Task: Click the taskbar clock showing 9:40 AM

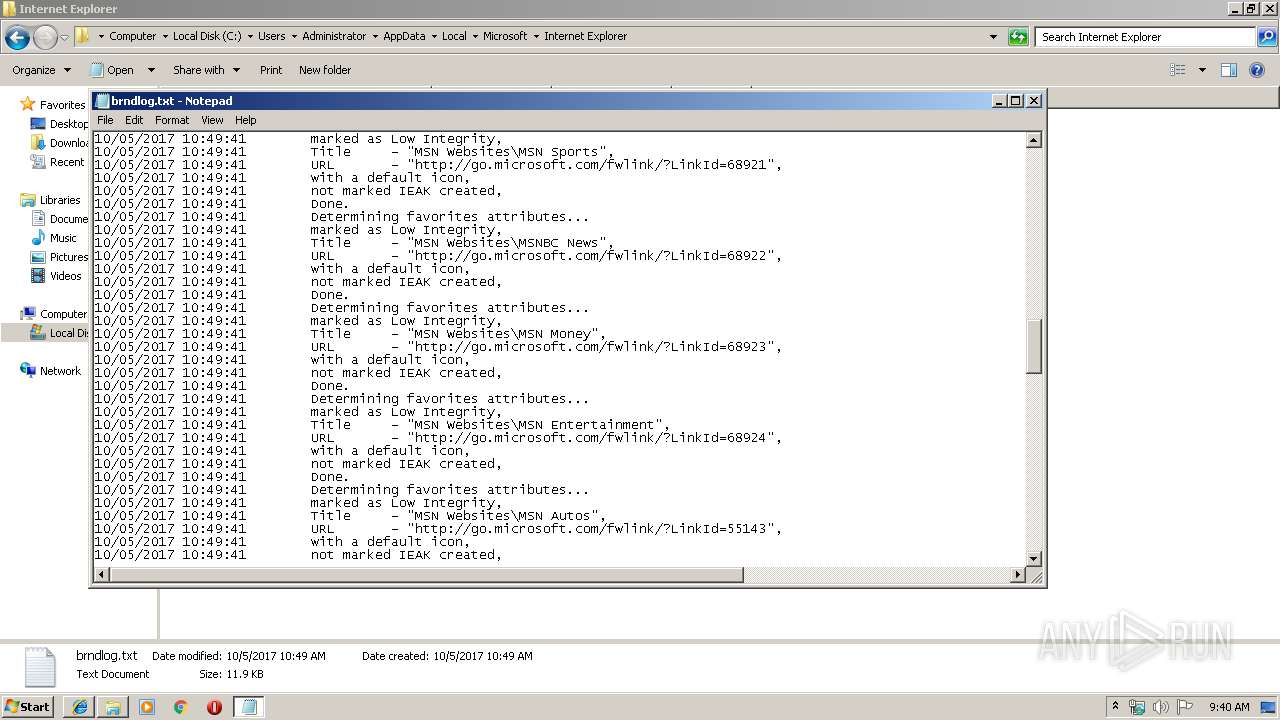Action: coord(1229,707)
